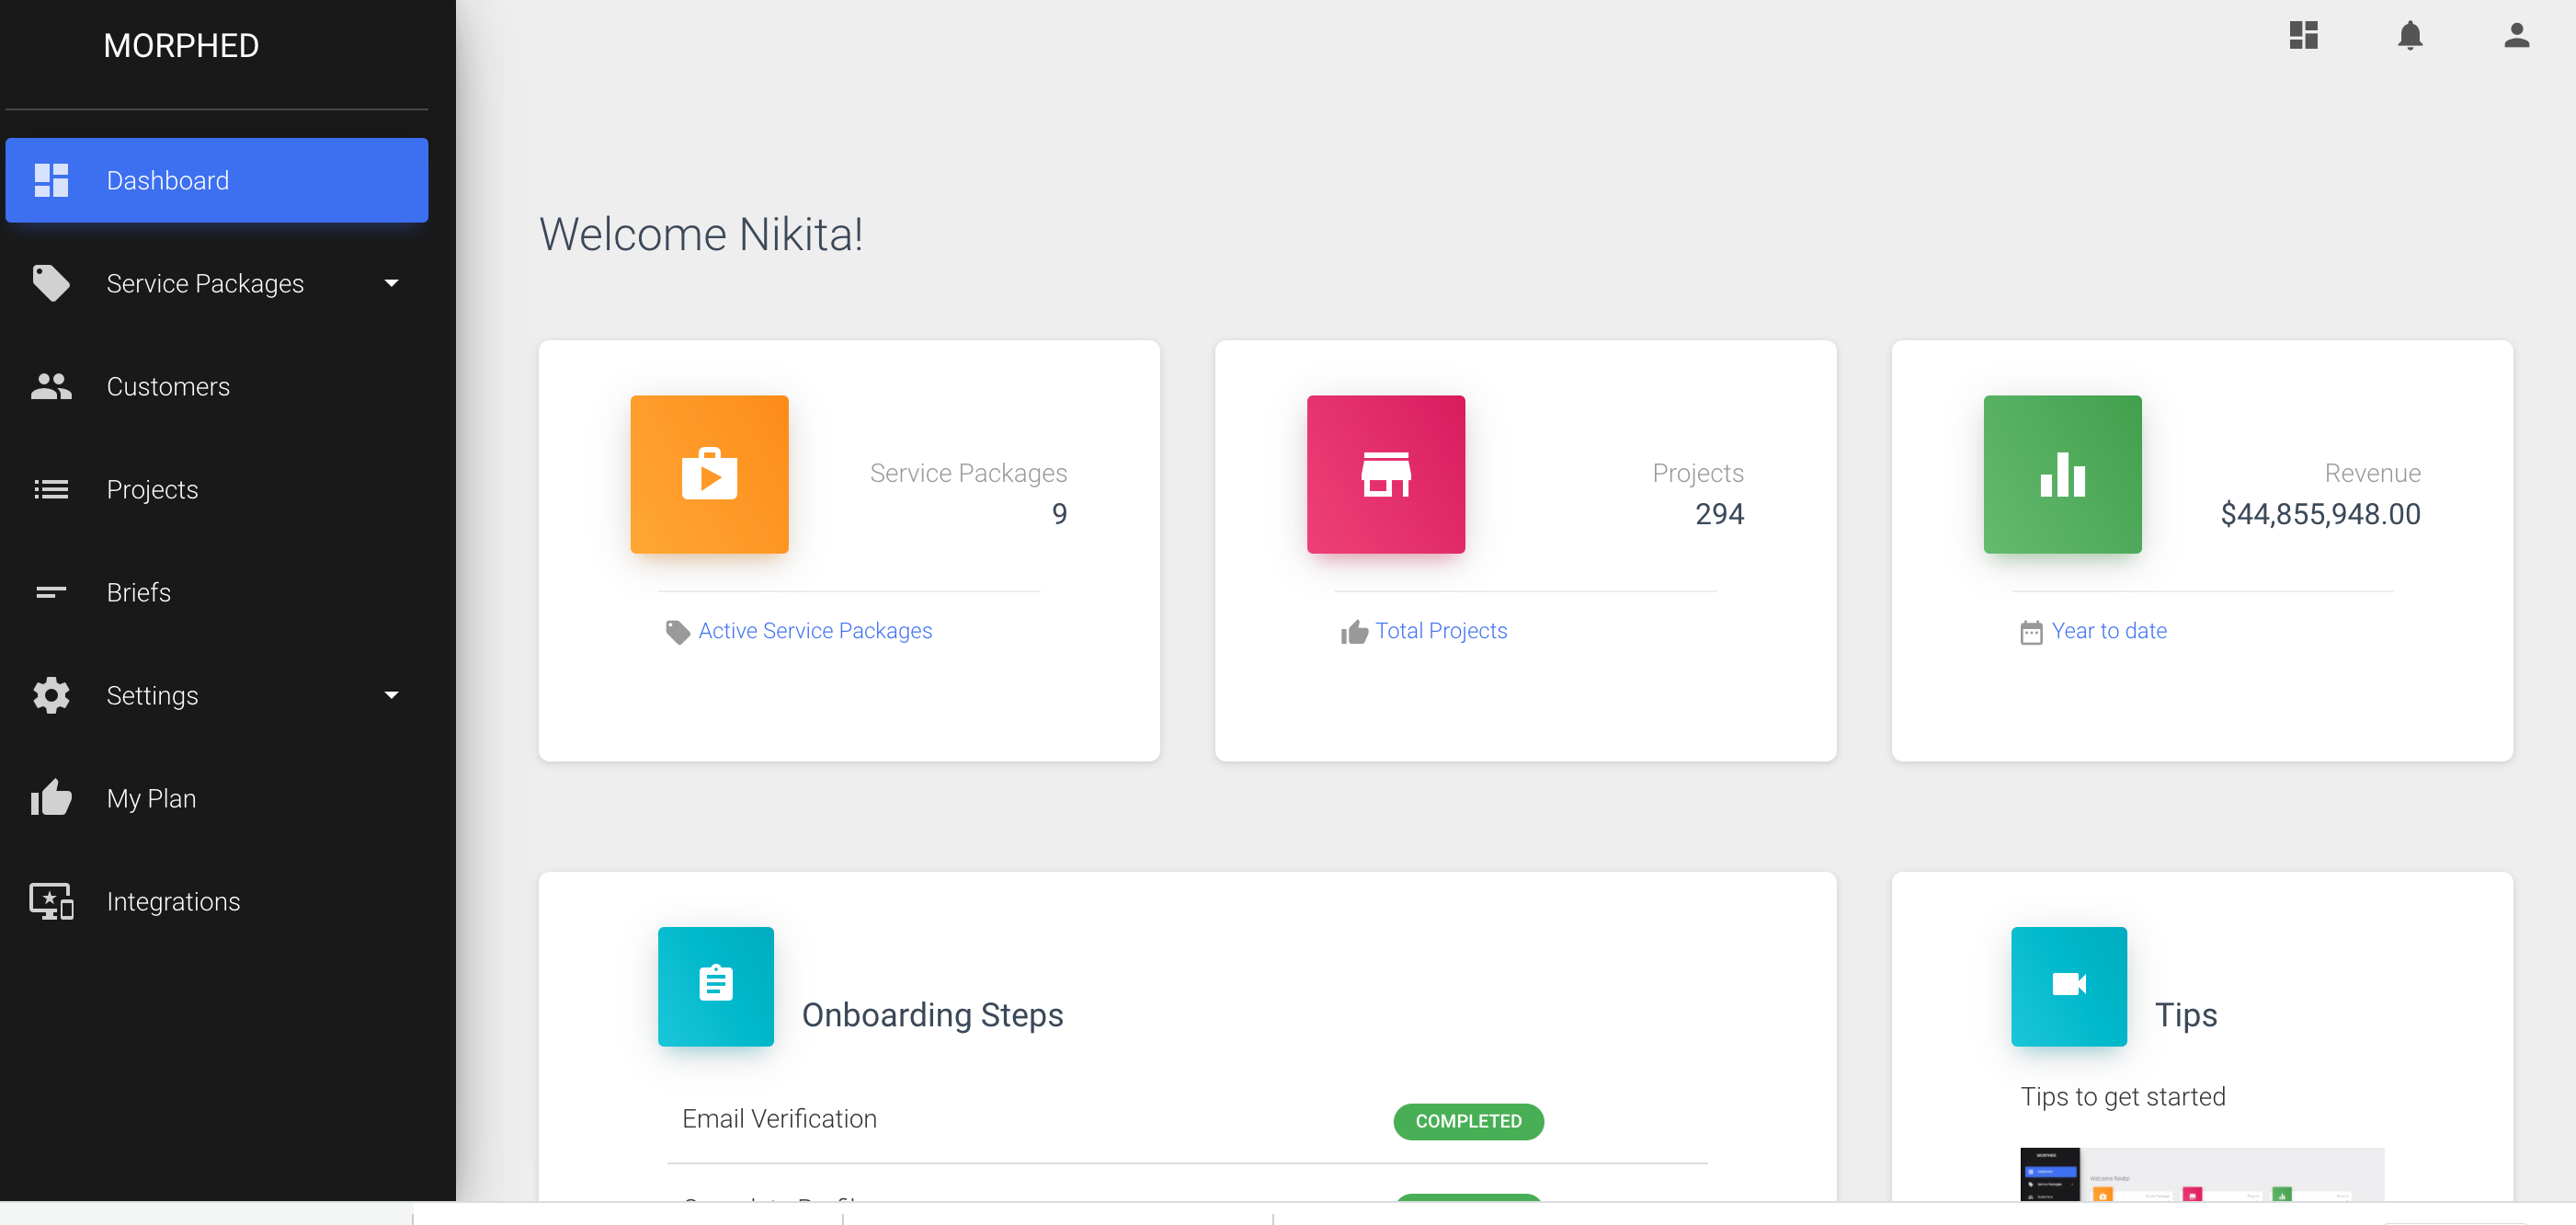Open Customers from the sidebar
2576x1225 pixels.
tap(168, 387)
